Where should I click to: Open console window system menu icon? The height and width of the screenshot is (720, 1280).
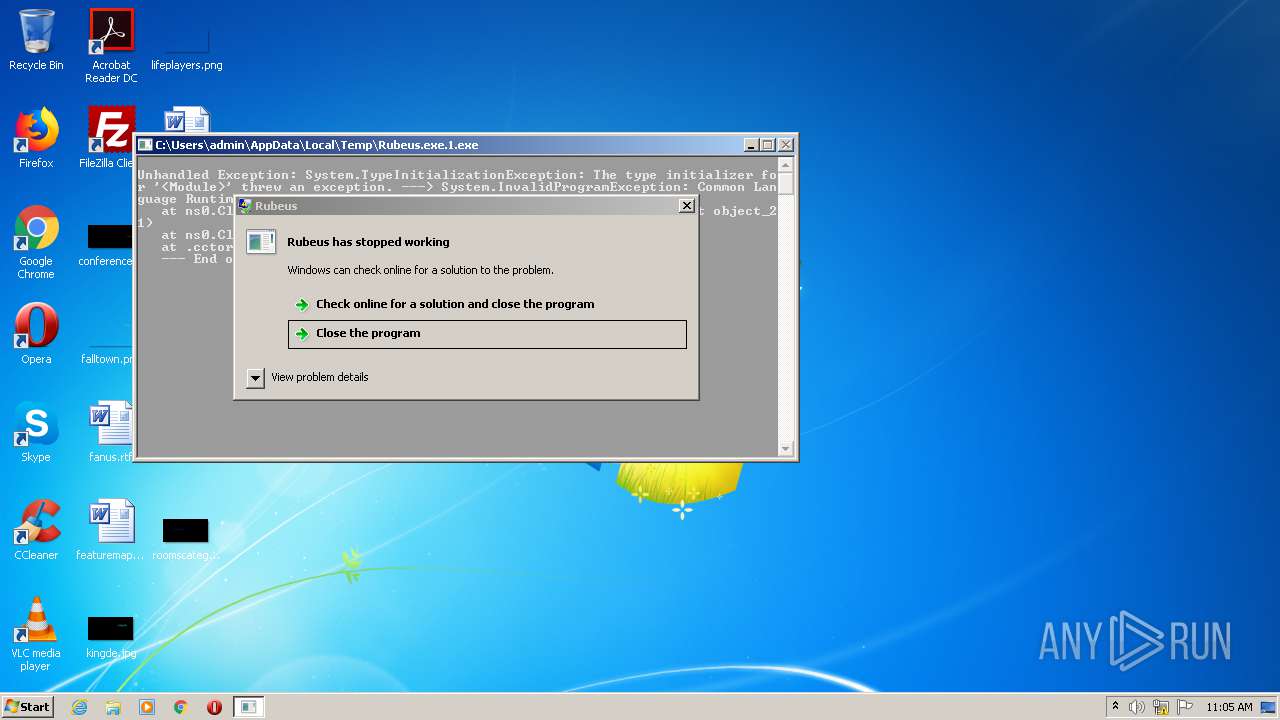click(x=145, y=145)
